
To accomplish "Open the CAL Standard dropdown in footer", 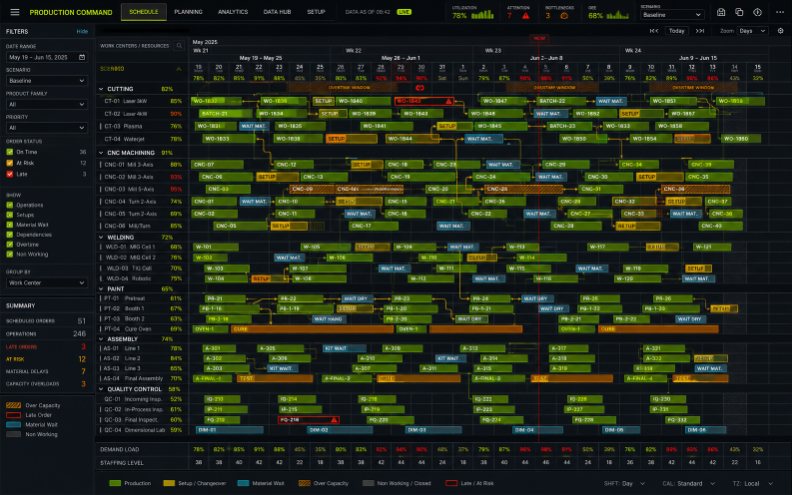I will 687,483.
